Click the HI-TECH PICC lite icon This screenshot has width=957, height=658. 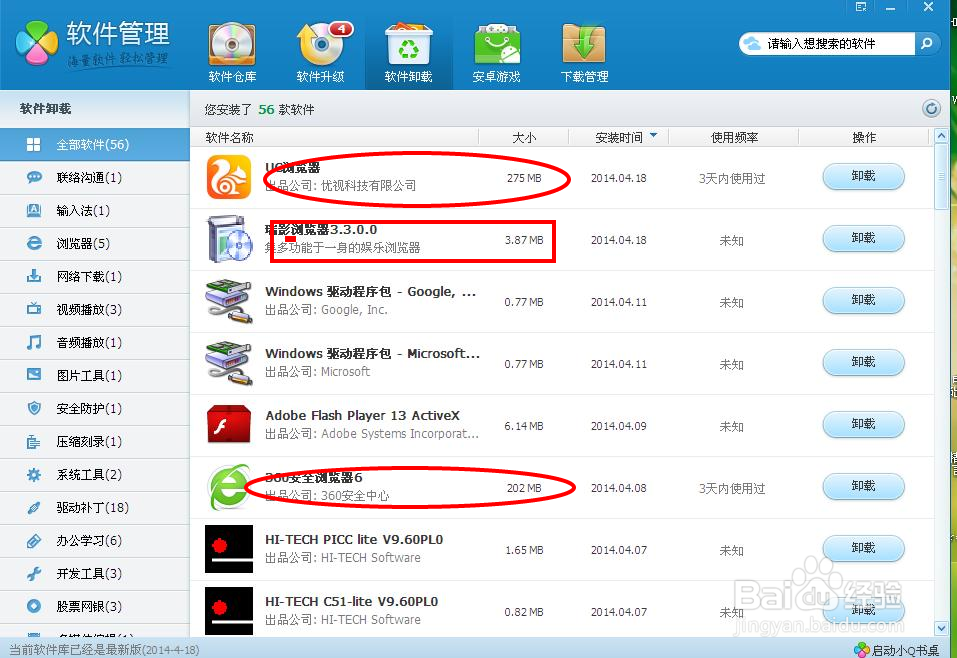pyautogui.click(x=229, y=549)
